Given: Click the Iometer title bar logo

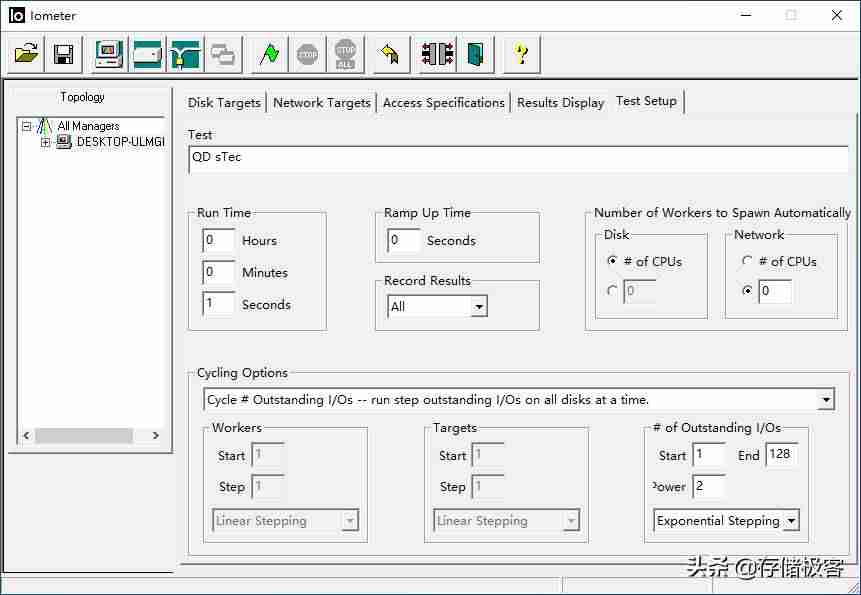Looking at the screenshot, I should 16,15.
